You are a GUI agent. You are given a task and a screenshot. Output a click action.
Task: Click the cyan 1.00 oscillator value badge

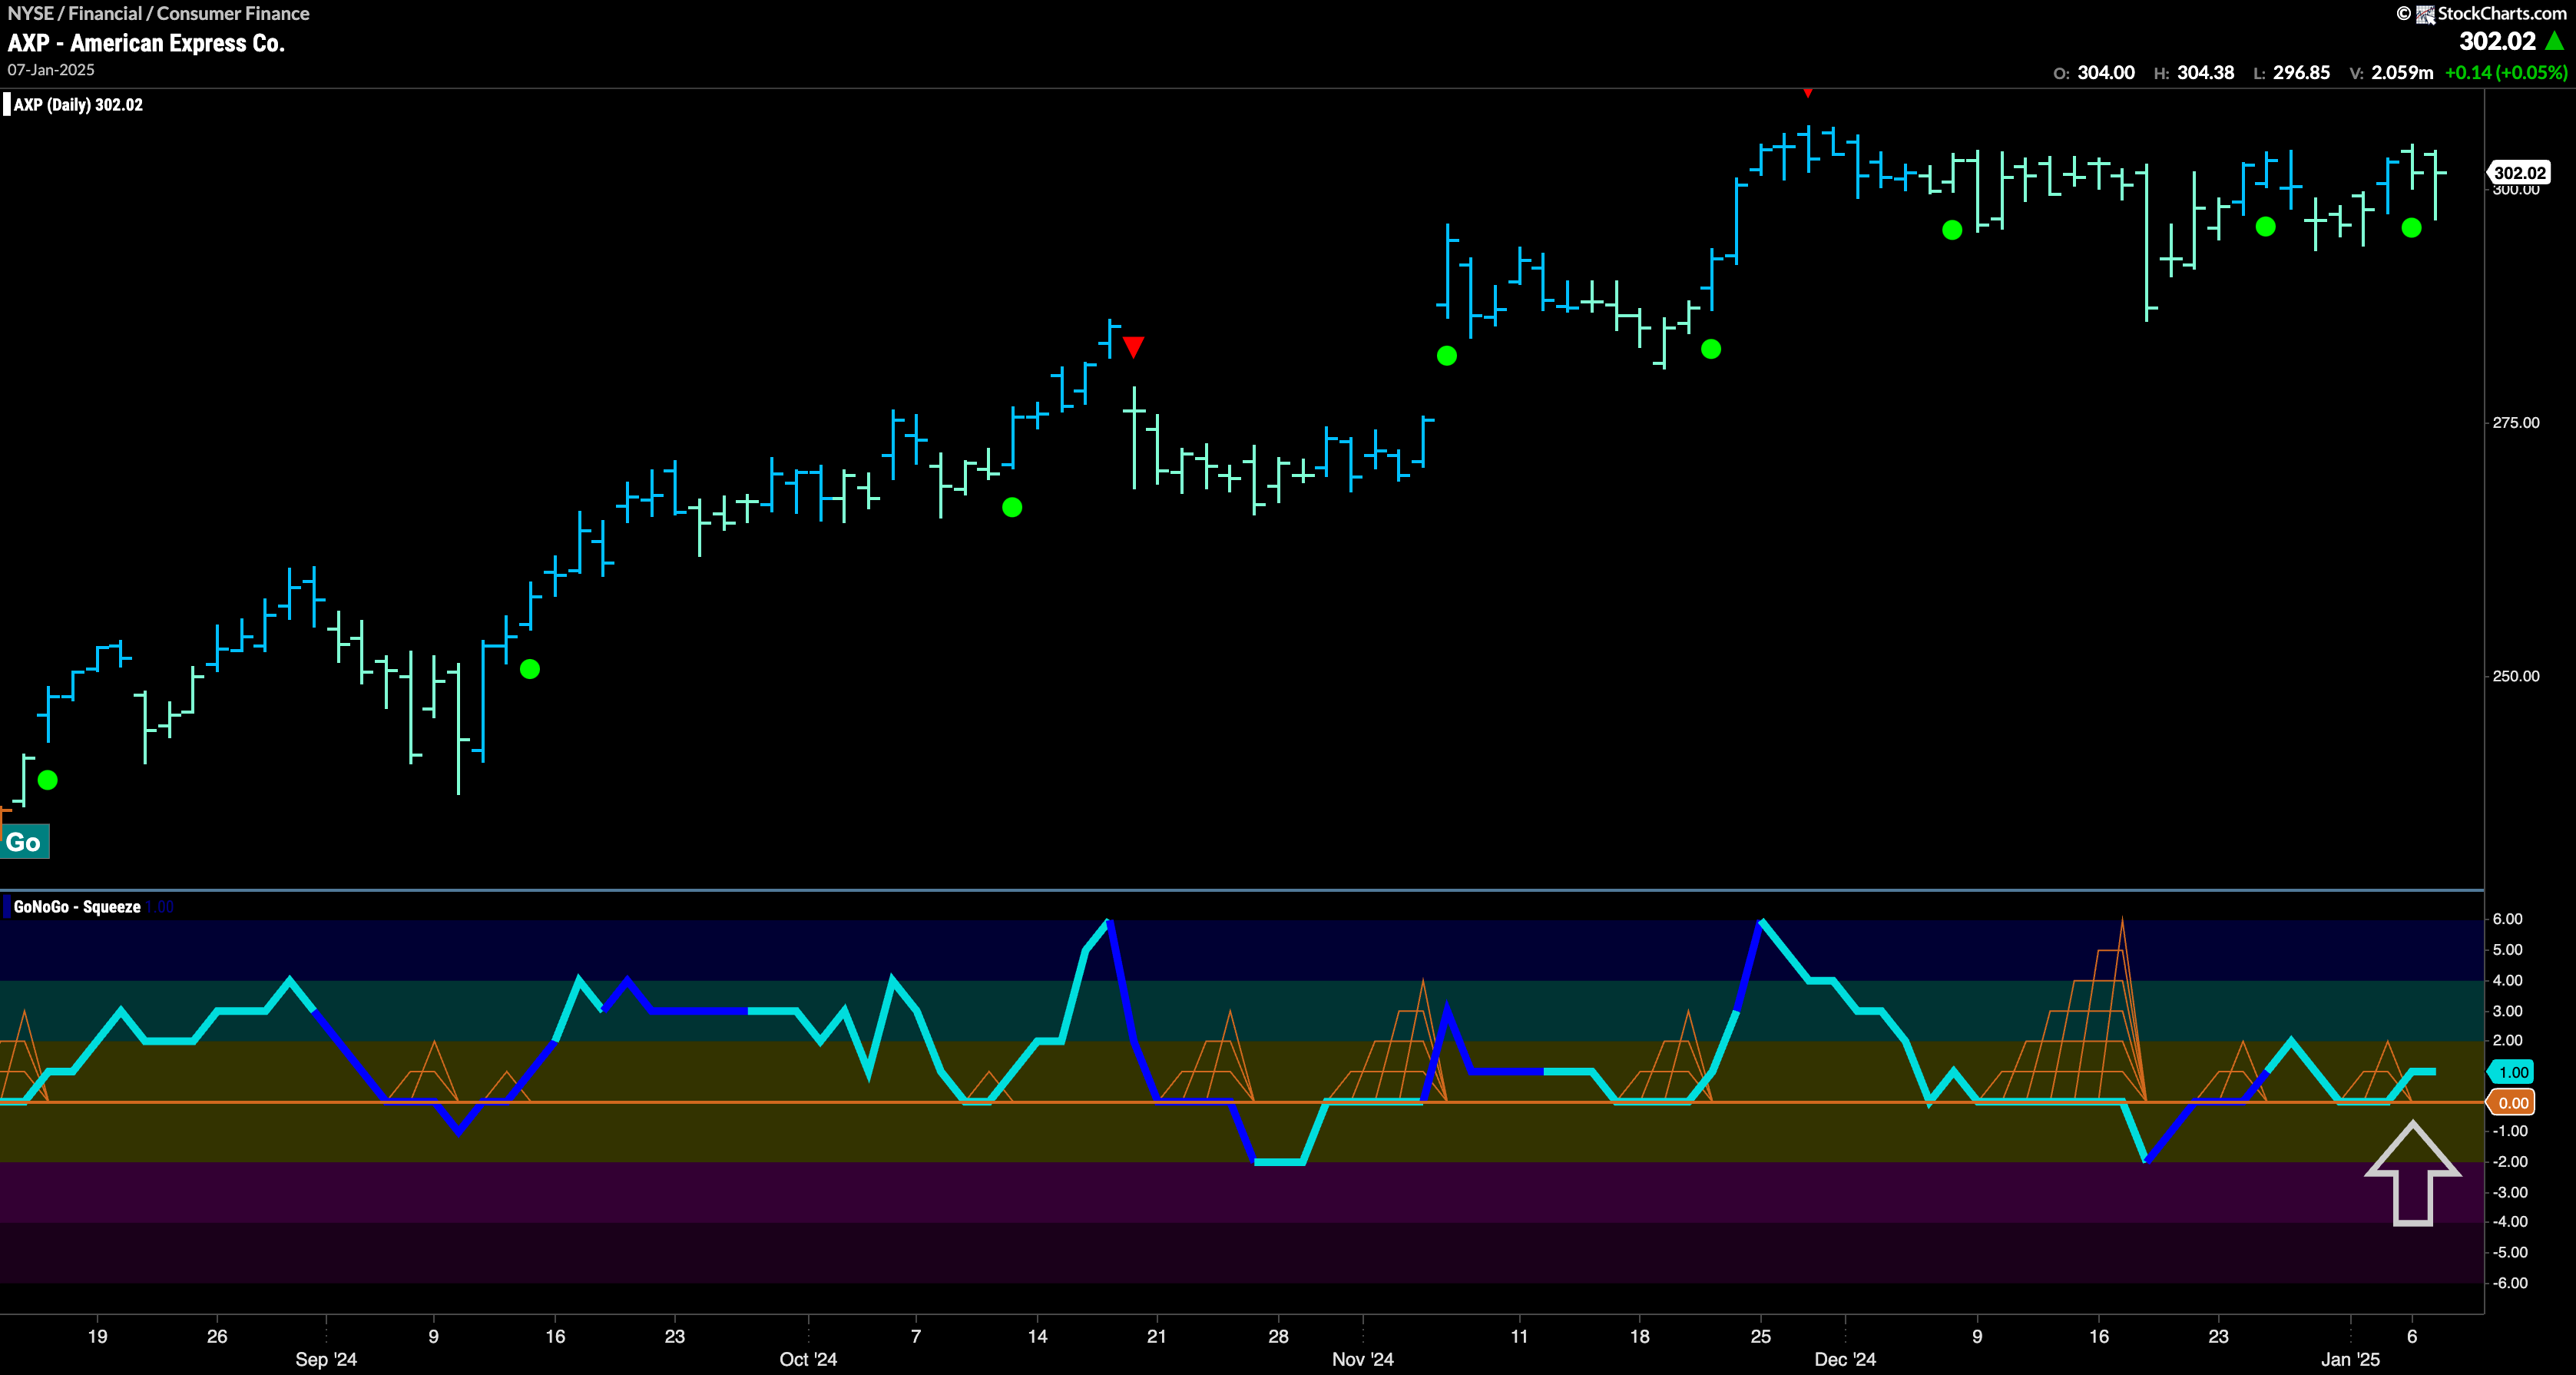coord(2512,1072)
